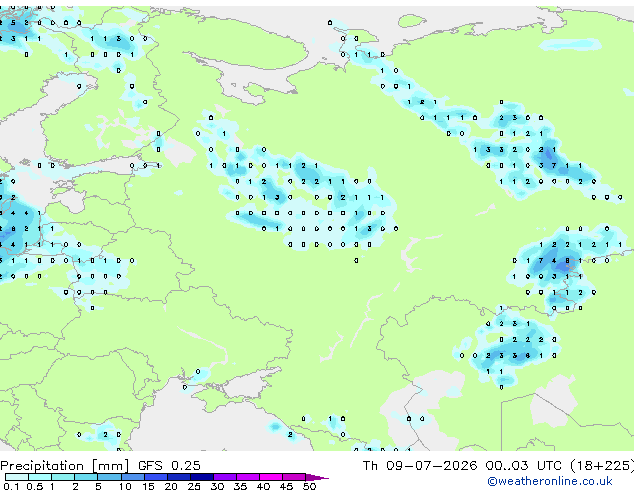Screen dimensions: 634x490
Task: Click the legend label "50"
Action: click(309, 486)
